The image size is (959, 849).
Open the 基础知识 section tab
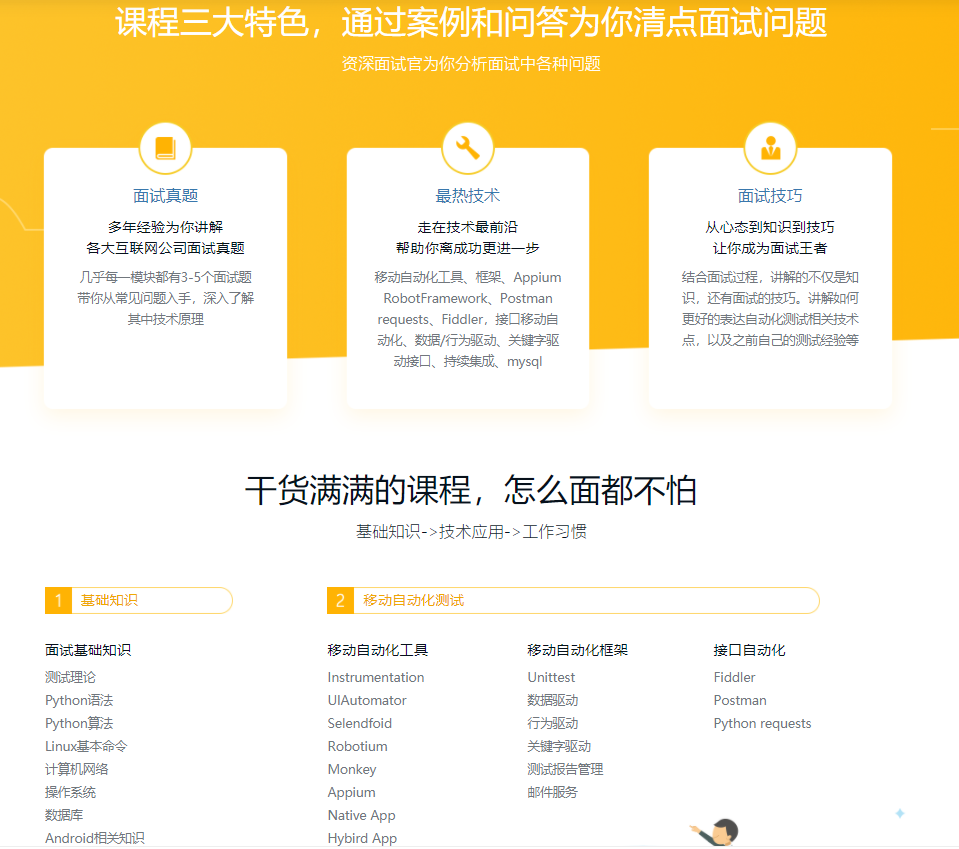tap(109, 600)
